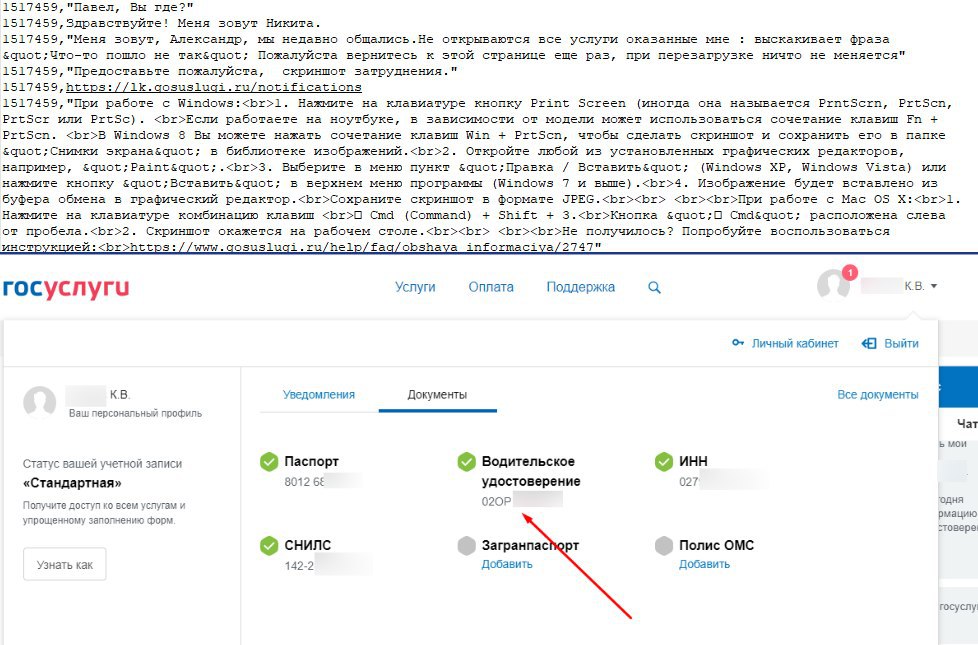The image size is (978, 645).
Task: Click the passport number 8012 text
Action: point(304,482)
